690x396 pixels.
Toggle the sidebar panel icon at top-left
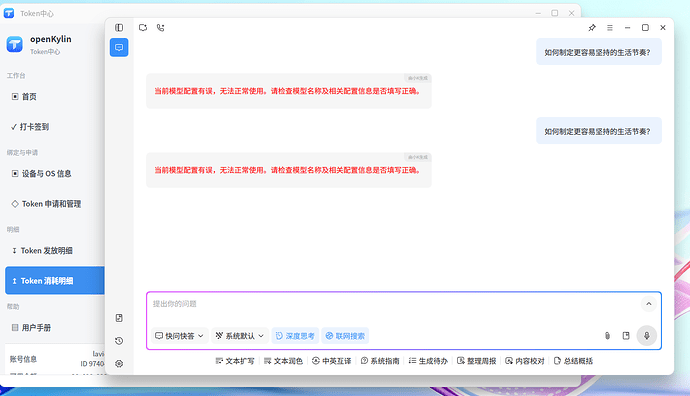click(119, 28)
